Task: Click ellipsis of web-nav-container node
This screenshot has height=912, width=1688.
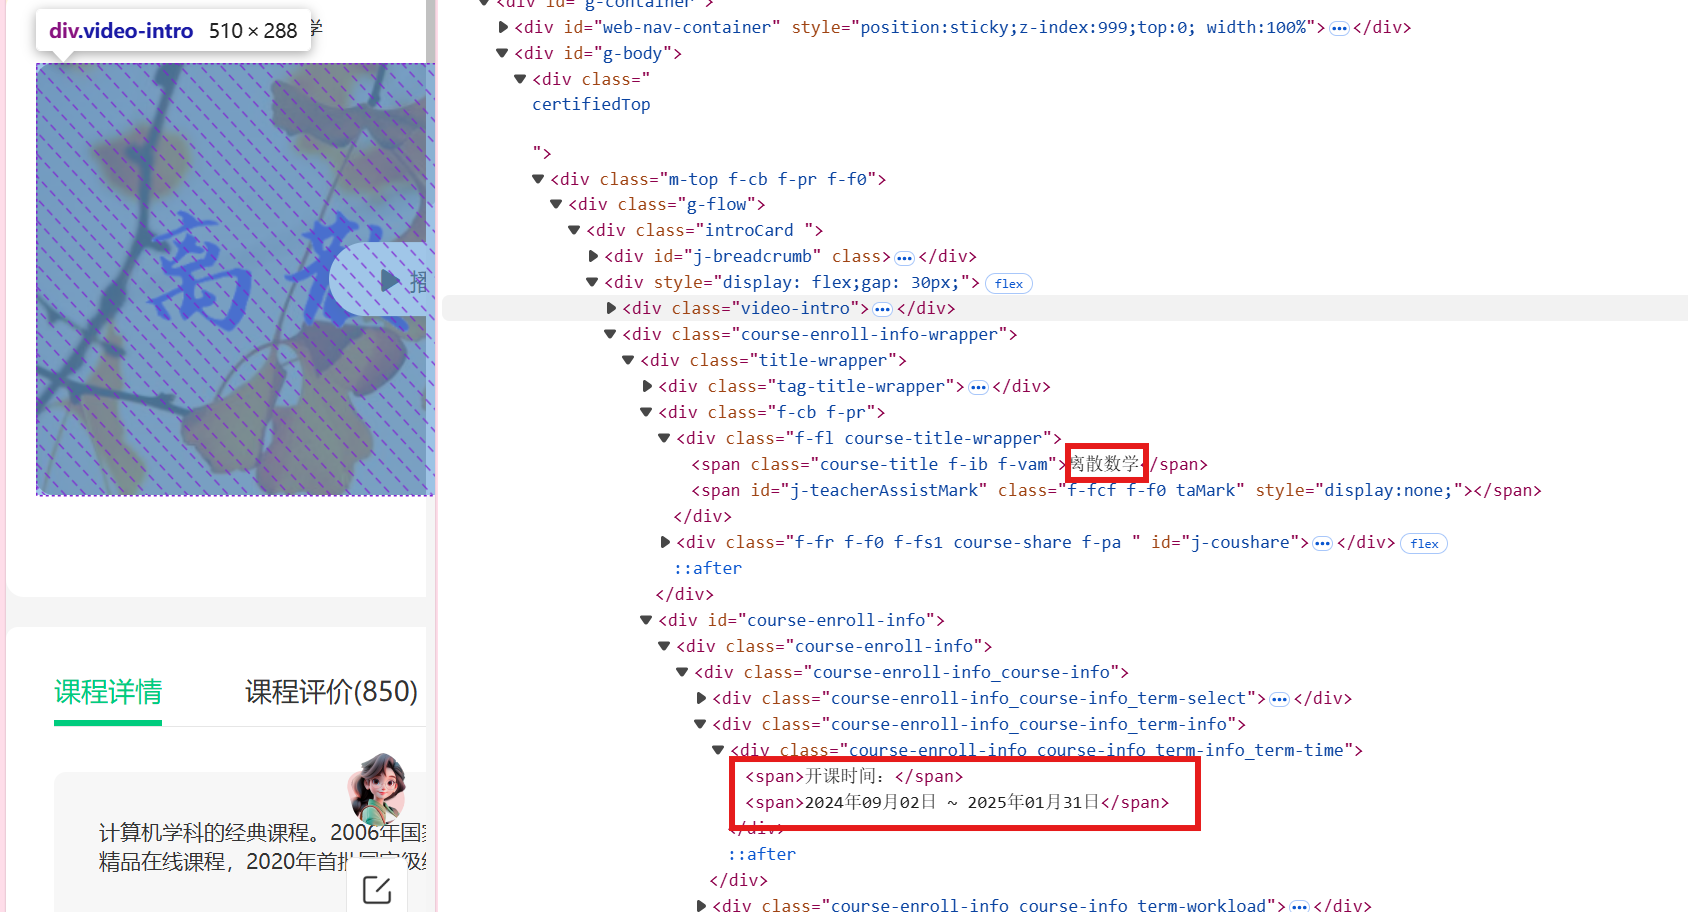Action: click(x=1339, y=29)
